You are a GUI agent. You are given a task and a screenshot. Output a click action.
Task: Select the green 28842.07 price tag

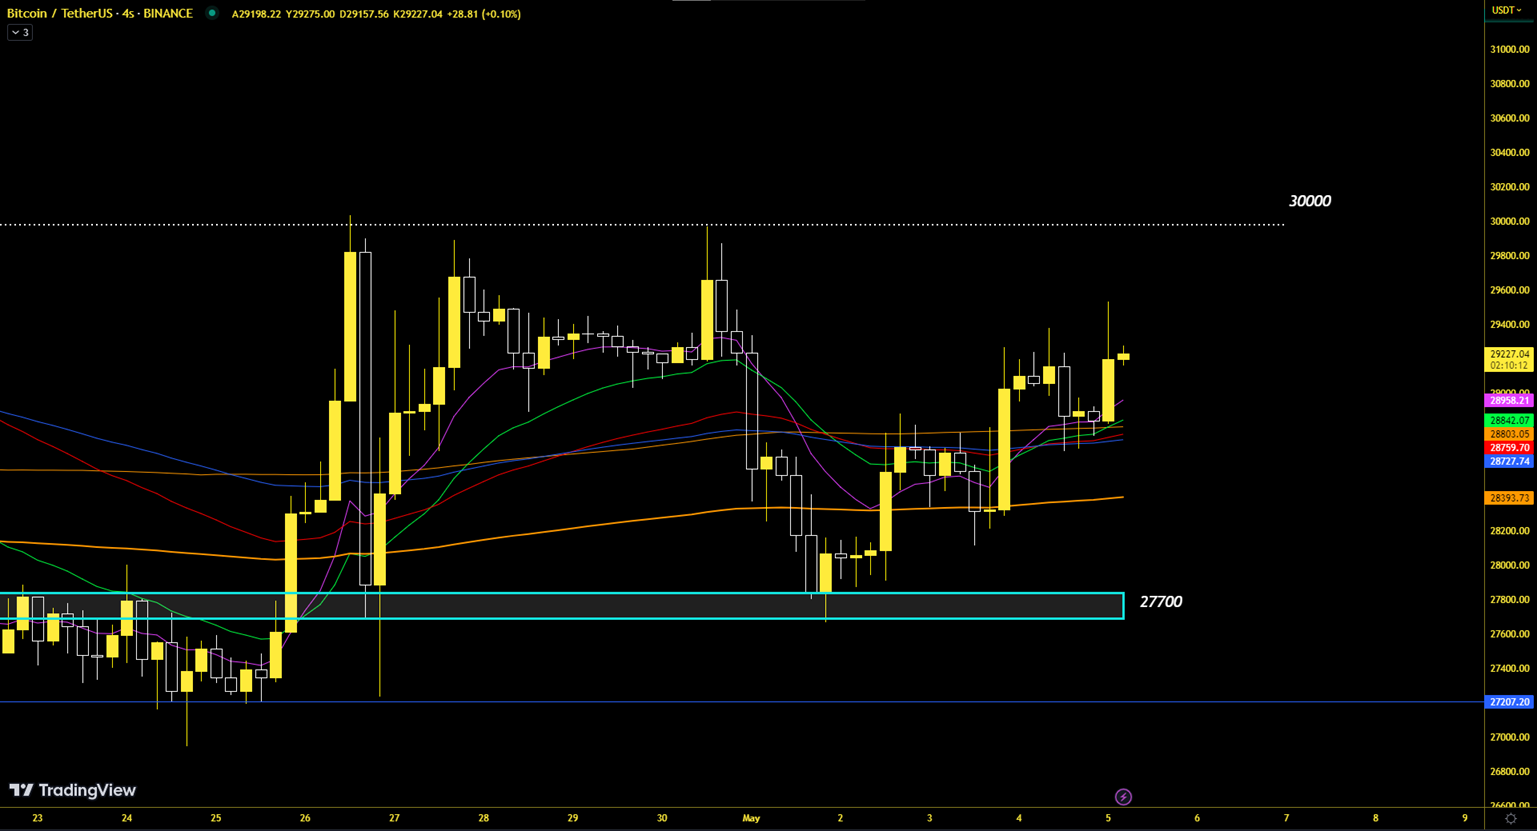click(1509, 421)
